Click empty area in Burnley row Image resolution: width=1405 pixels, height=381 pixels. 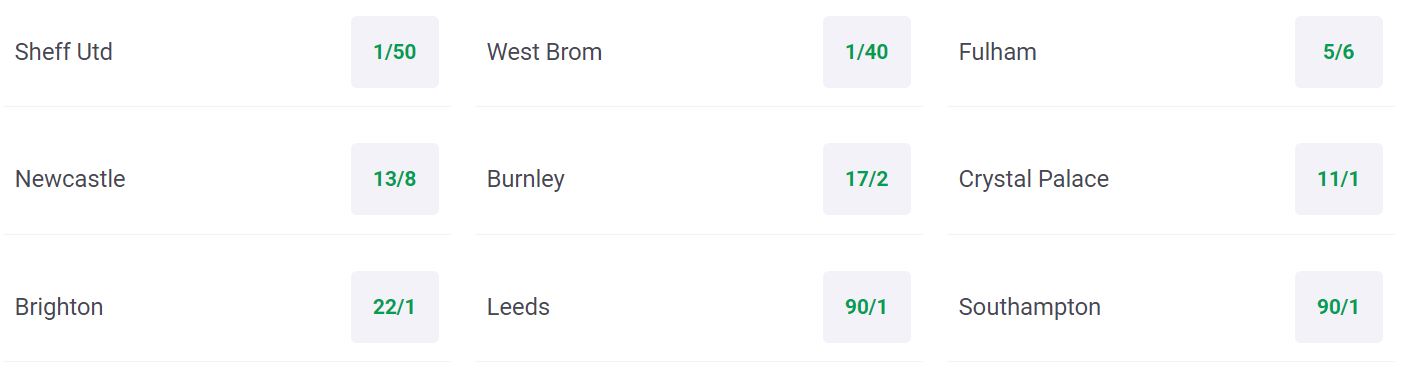tap(694, 179)
